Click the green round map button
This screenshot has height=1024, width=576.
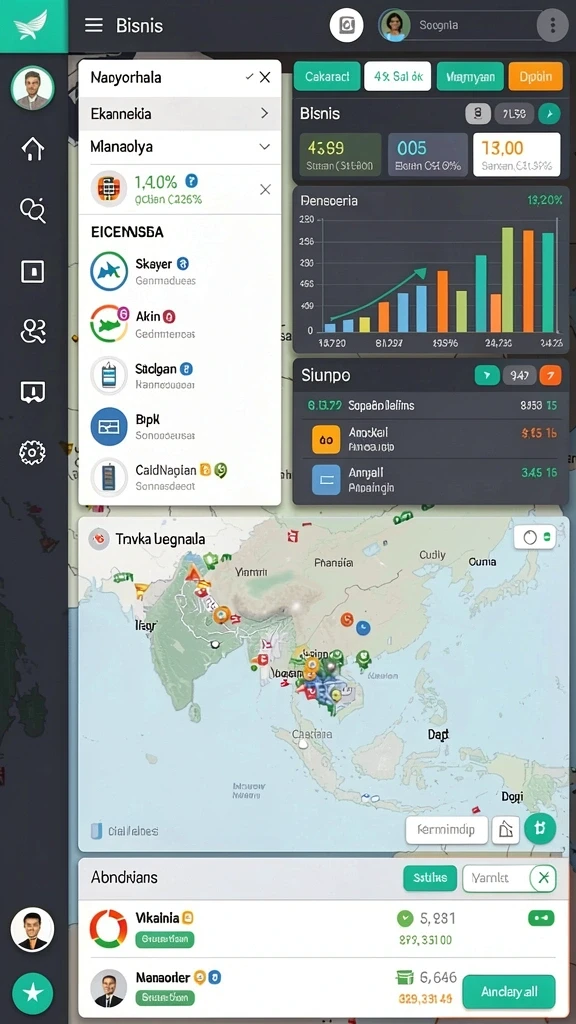540,828
